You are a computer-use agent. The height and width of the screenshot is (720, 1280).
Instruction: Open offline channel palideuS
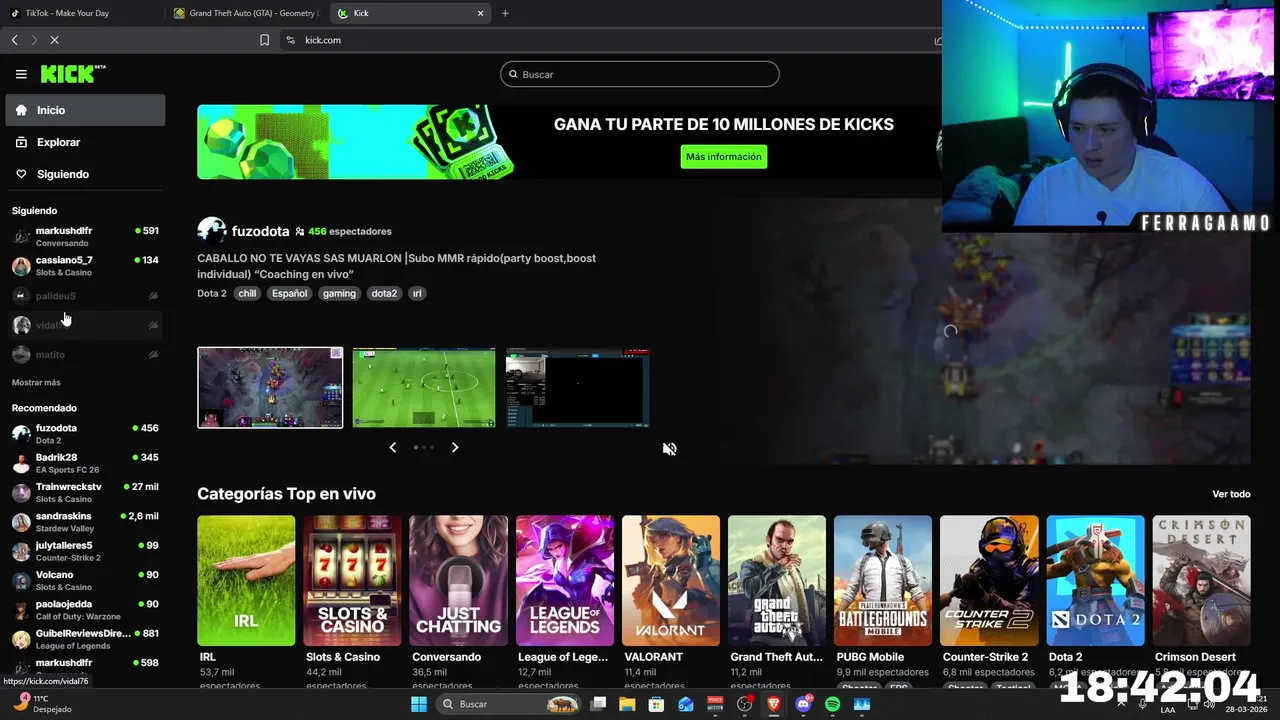click(x=85, y=296)
